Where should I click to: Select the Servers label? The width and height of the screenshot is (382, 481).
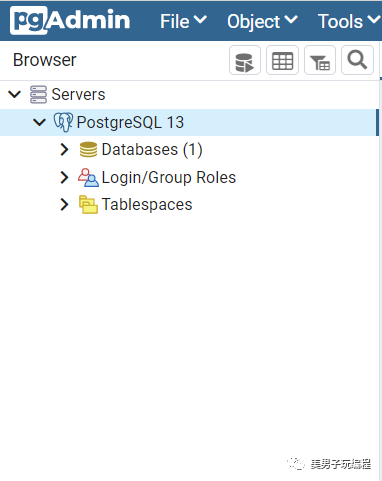(78, 94)
